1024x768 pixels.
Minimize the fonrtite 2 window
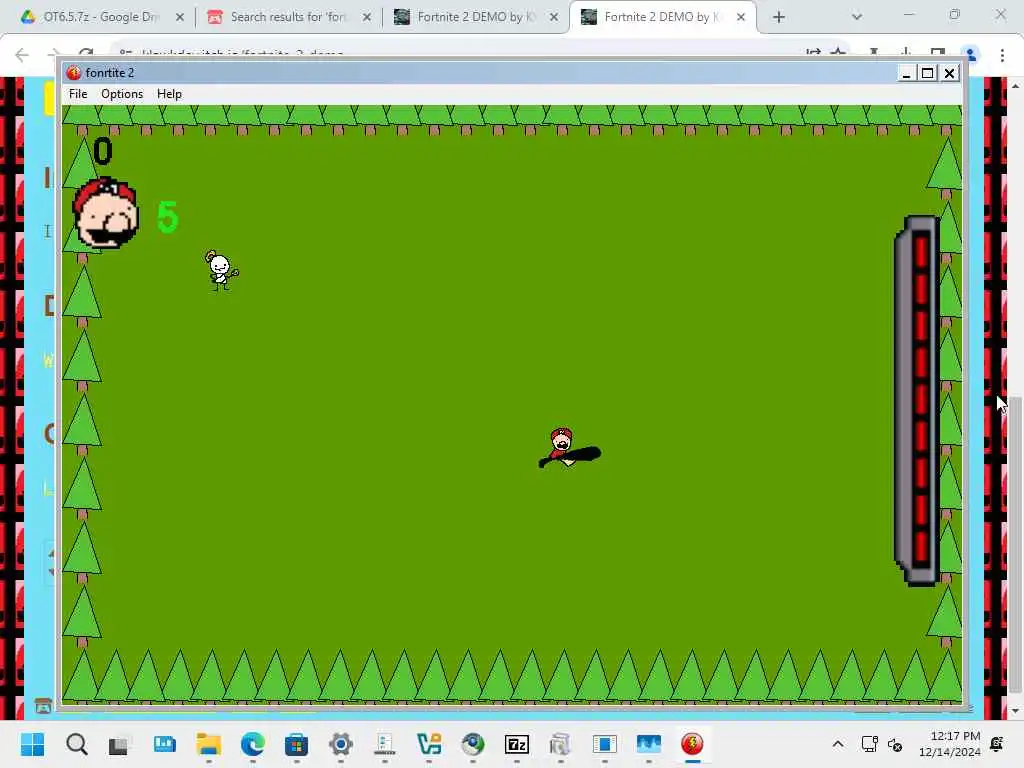pyautogui.click(x=906, y=73)
